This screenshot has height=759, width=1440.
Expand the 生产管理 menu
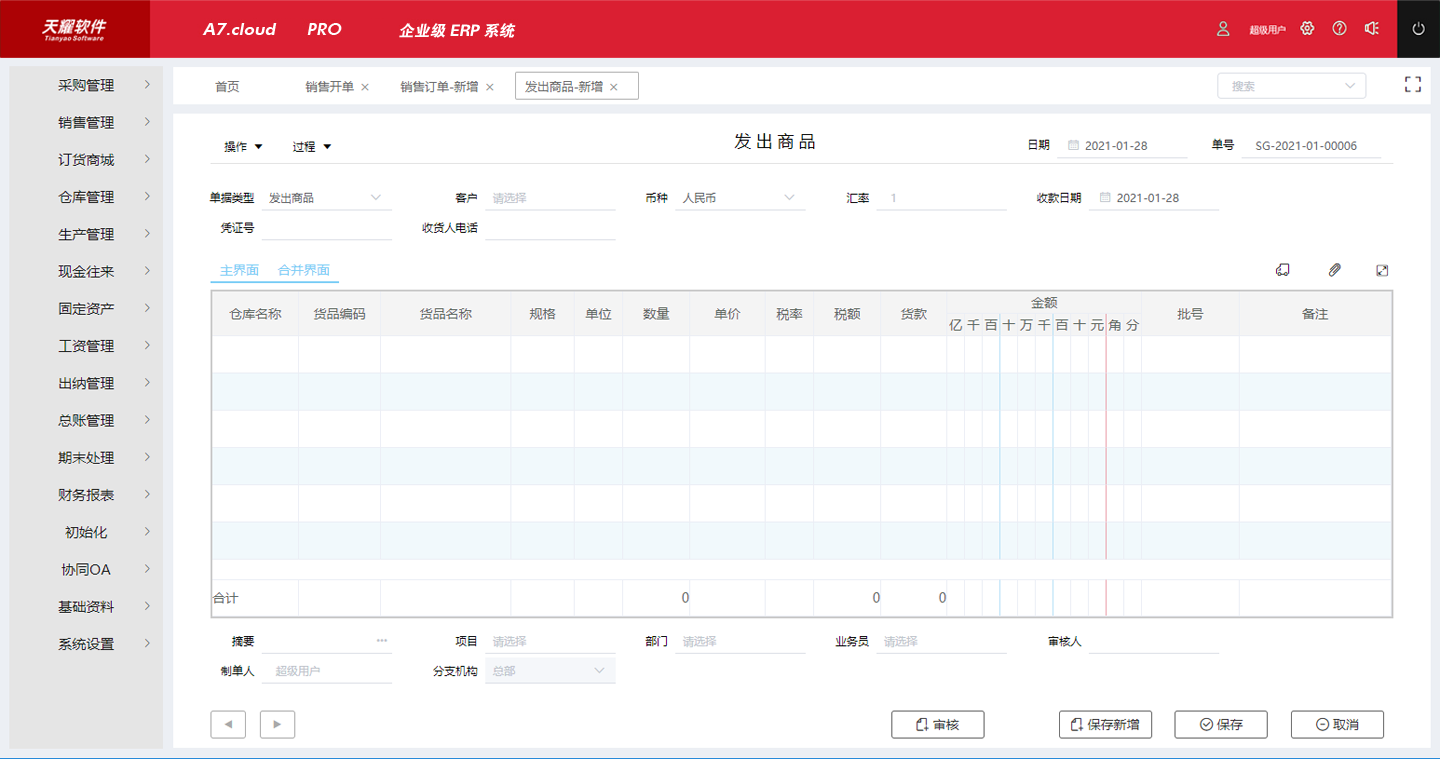click(x=86, y=235)
